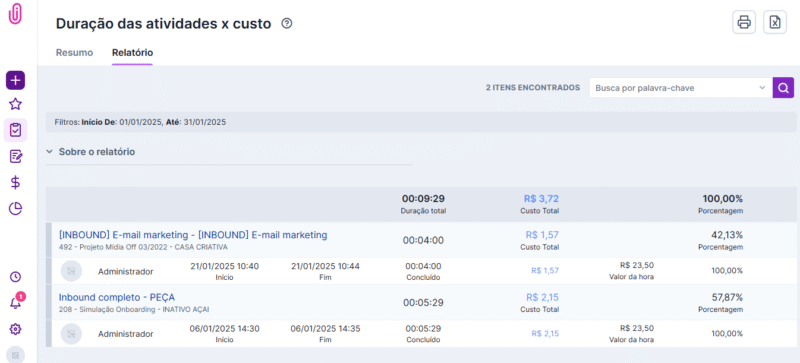Open settings gear in sidebar
800x363 pixels.
[x=15, y=329]
